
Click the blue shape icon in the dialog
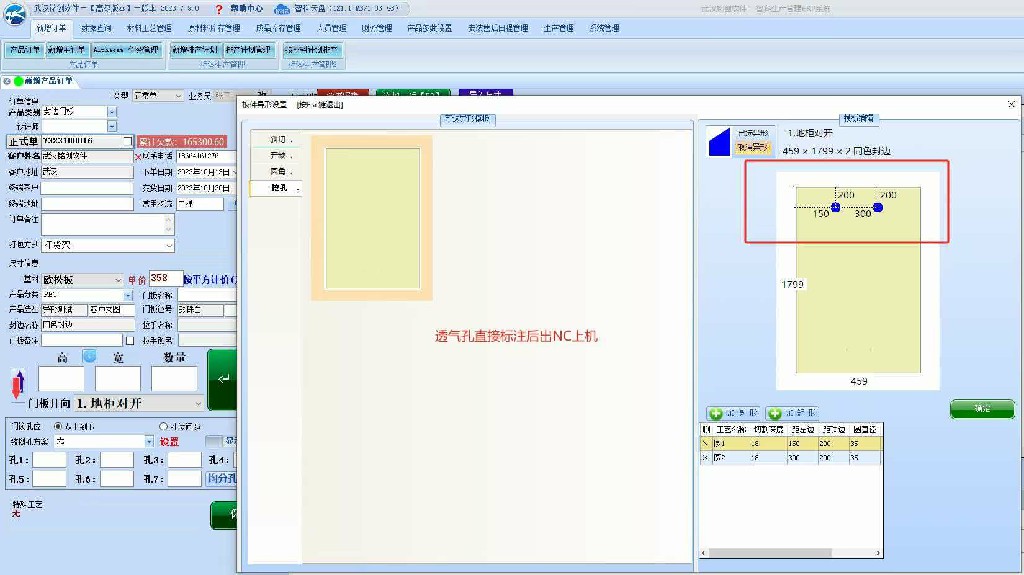click(x=719, y=142)
